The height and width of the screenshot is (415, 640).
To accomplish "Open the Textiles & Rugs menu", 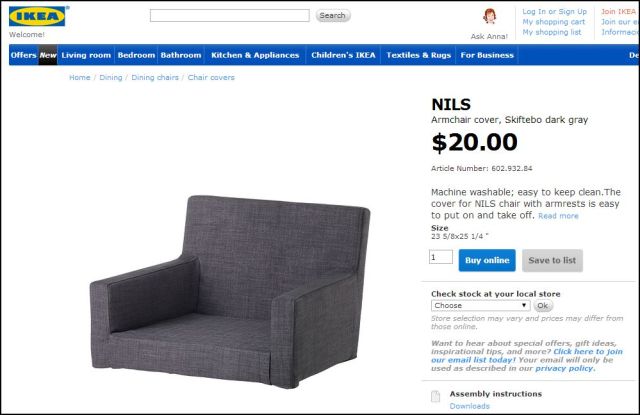I will (418, 55).
